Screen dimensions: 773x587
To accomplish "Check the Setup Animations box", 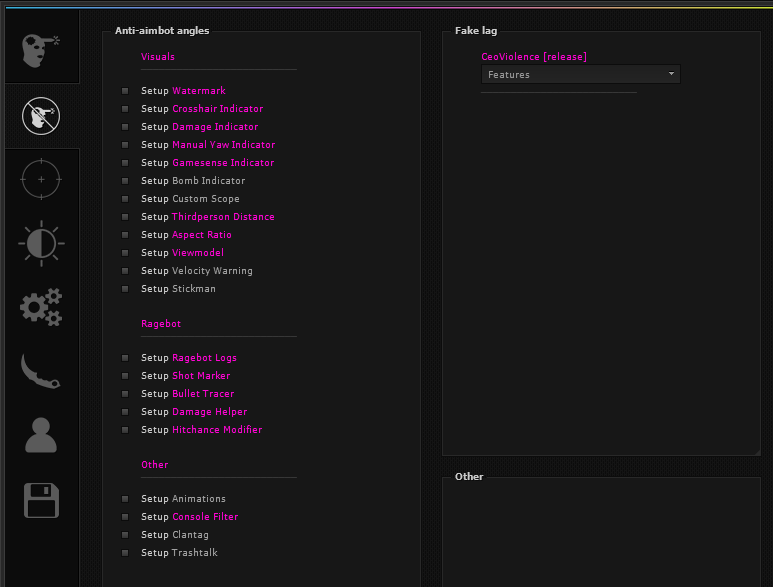I will (125, 499).
